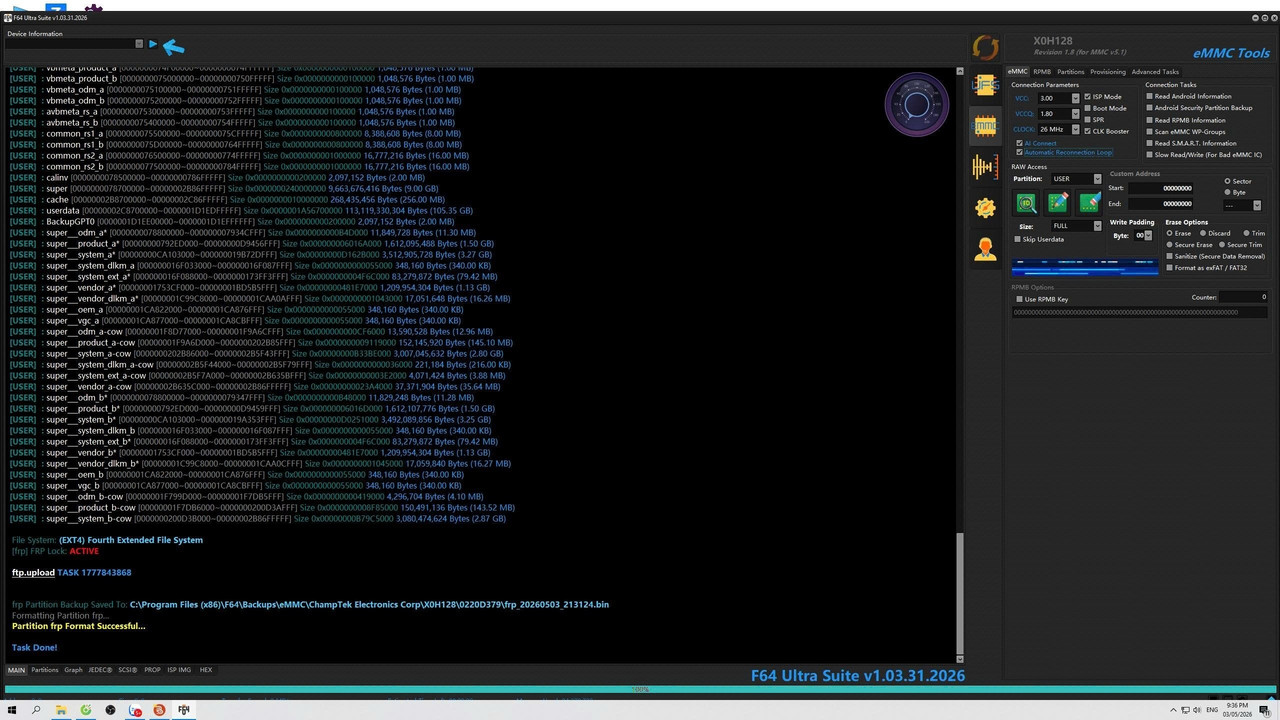Open the VCC voltage dropdown
1280x720 pixels.
tap(1077, 98)
